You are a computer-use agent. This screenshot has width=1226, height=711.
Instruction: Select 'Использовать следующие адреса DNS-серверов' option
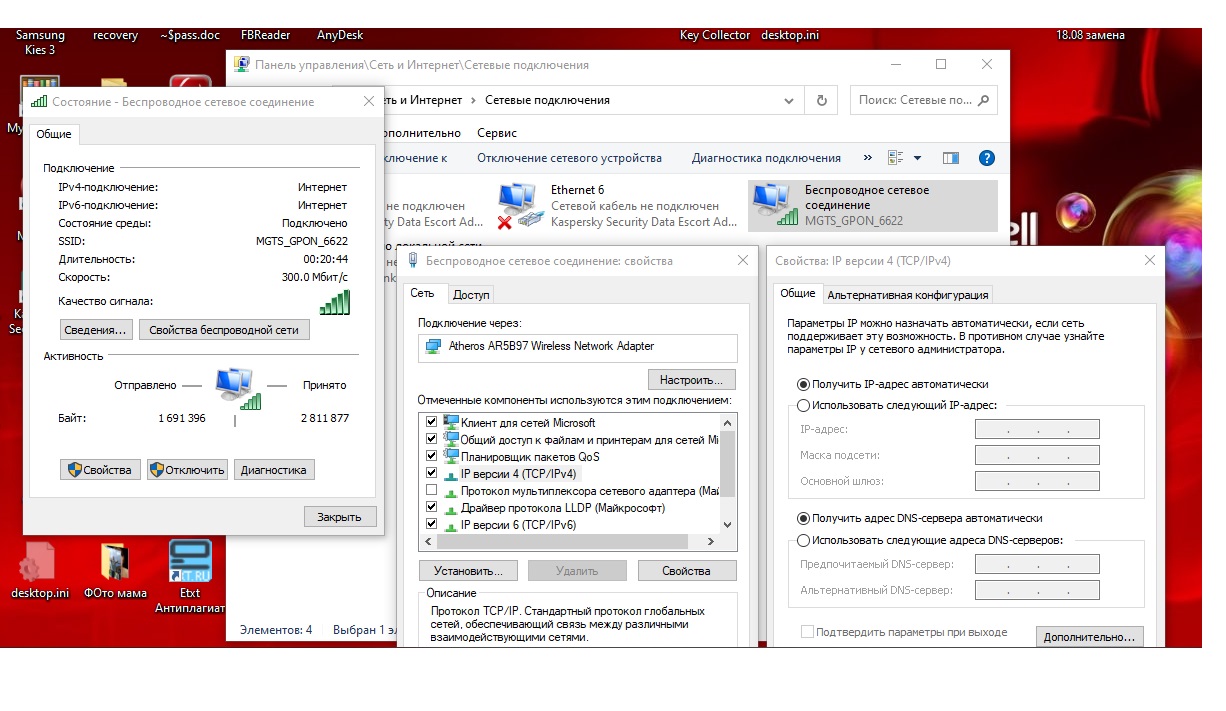click(x=803, y=540)
